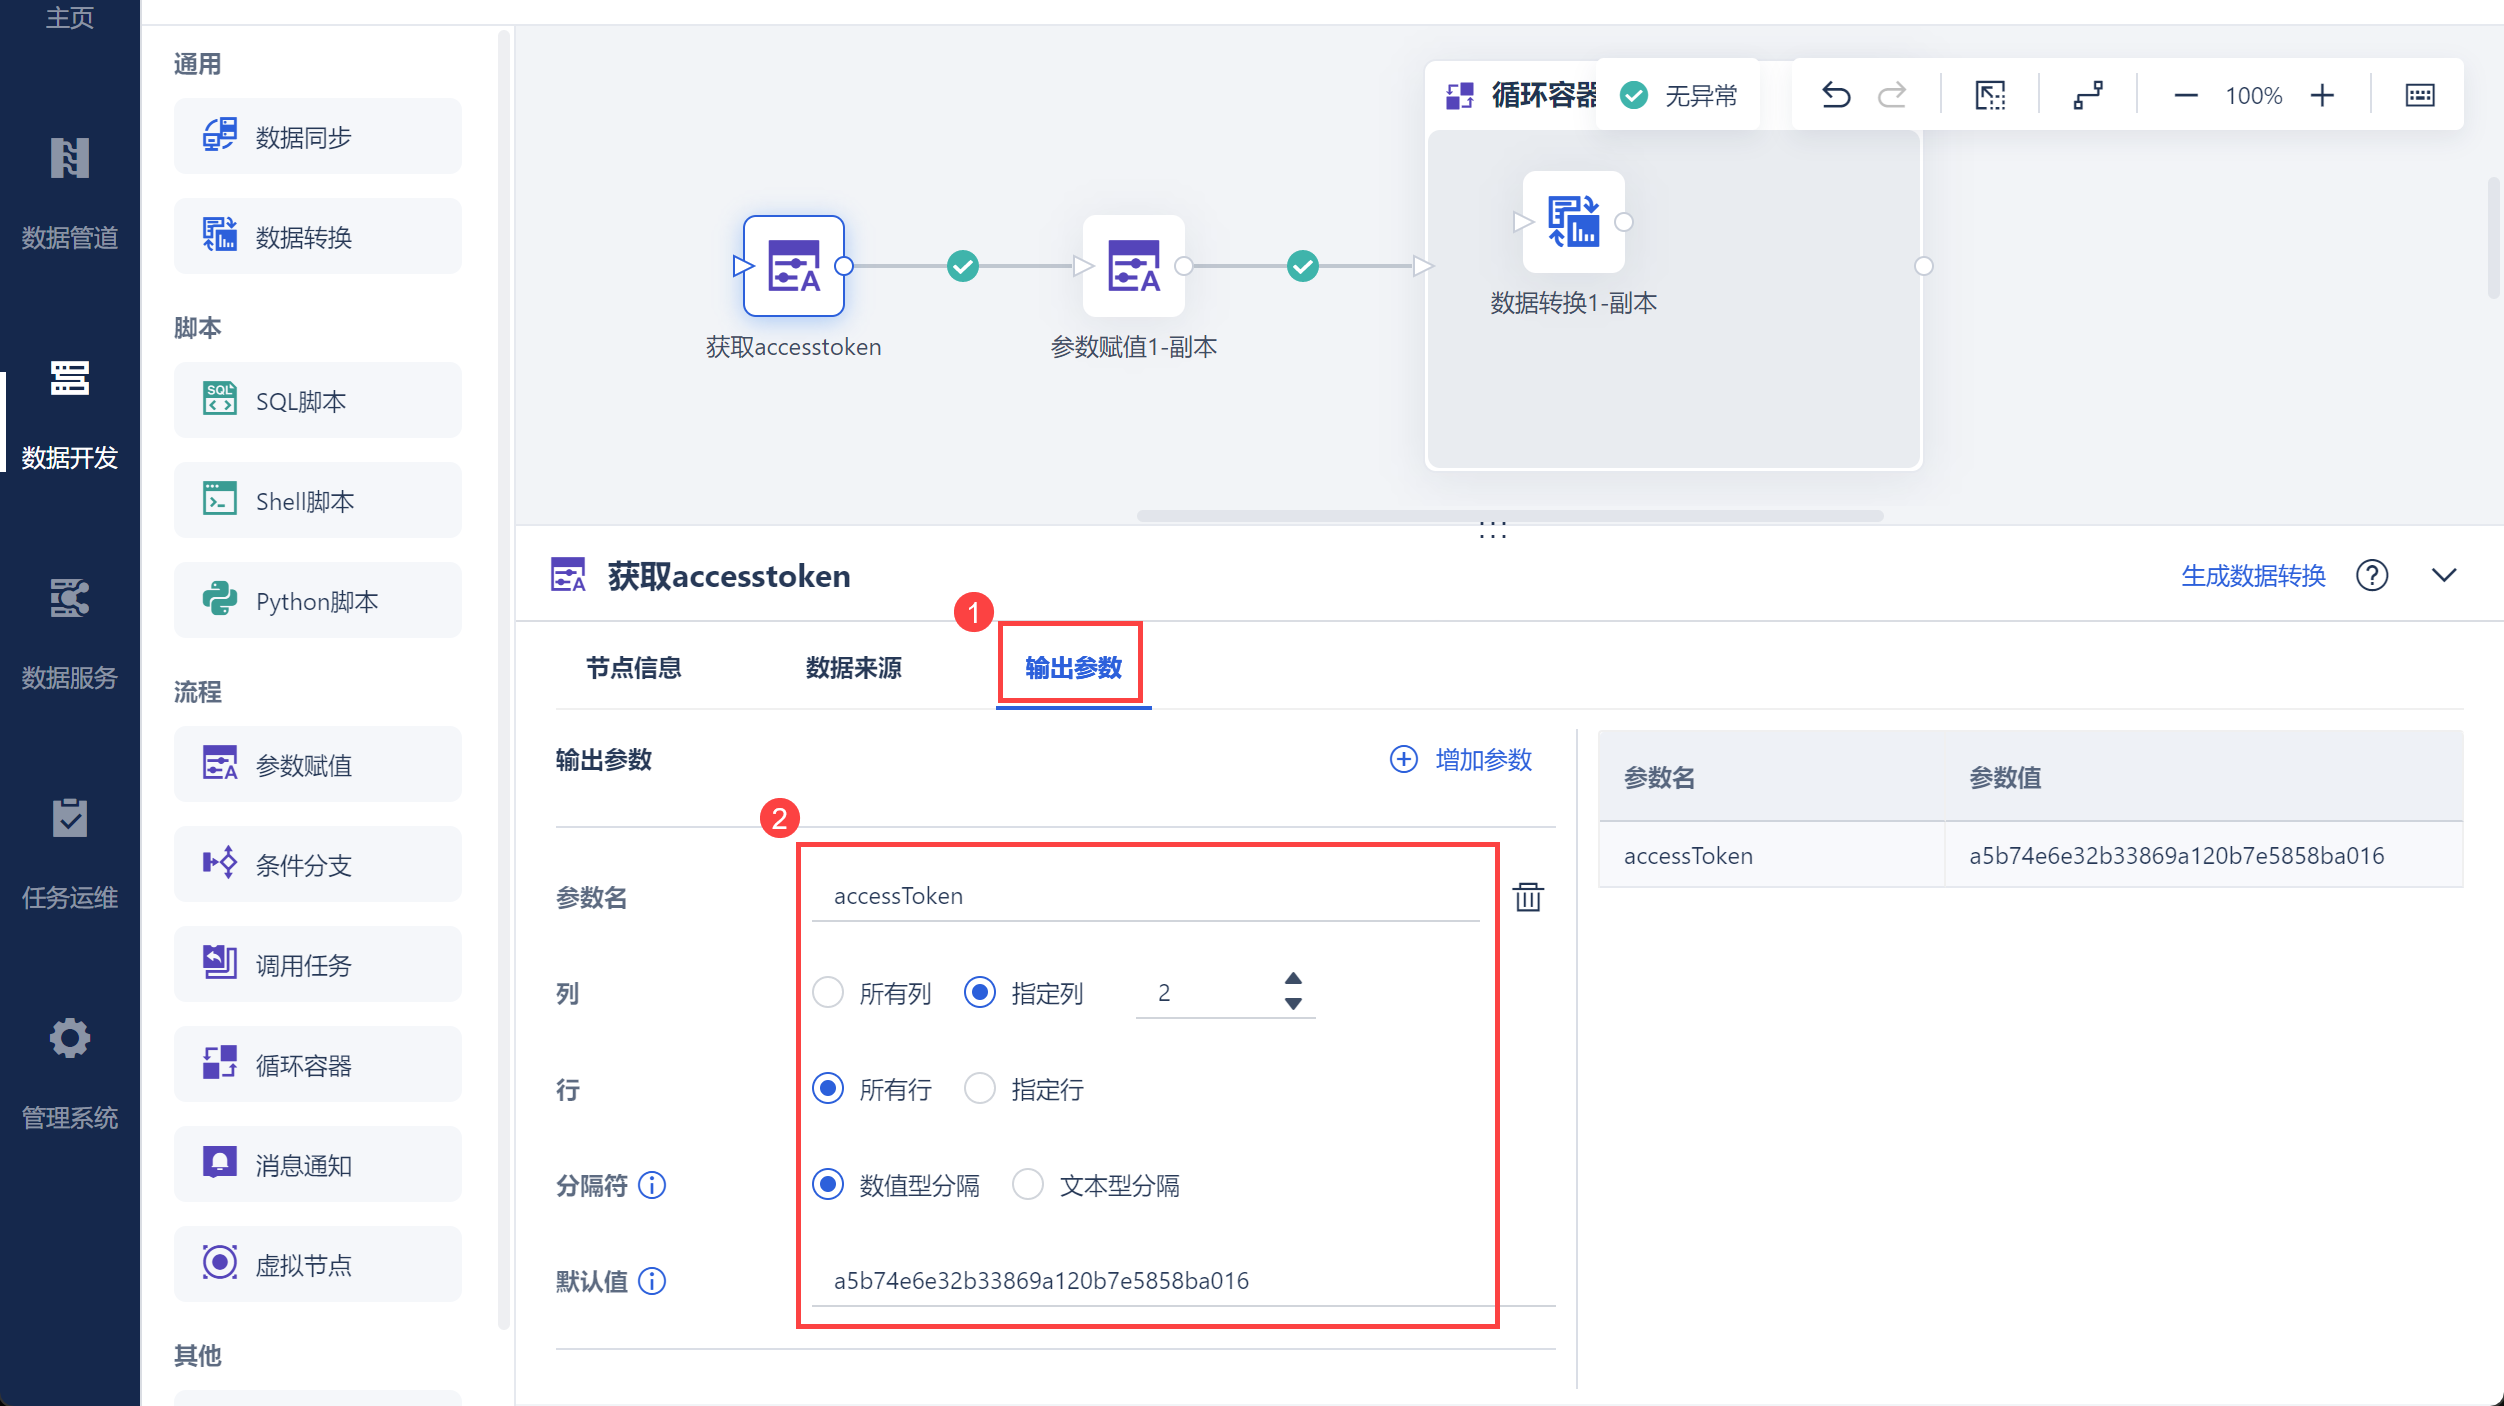Switch to the 节点信息 tab
Screen dimensions: 2504x1406
pos(633,667)
